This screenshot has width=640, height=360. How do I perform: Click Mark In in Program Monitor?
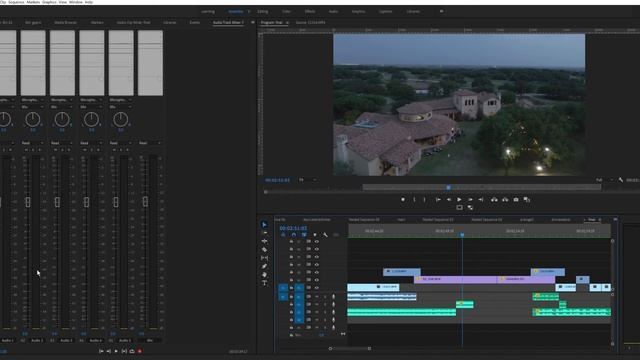[414, 200]
